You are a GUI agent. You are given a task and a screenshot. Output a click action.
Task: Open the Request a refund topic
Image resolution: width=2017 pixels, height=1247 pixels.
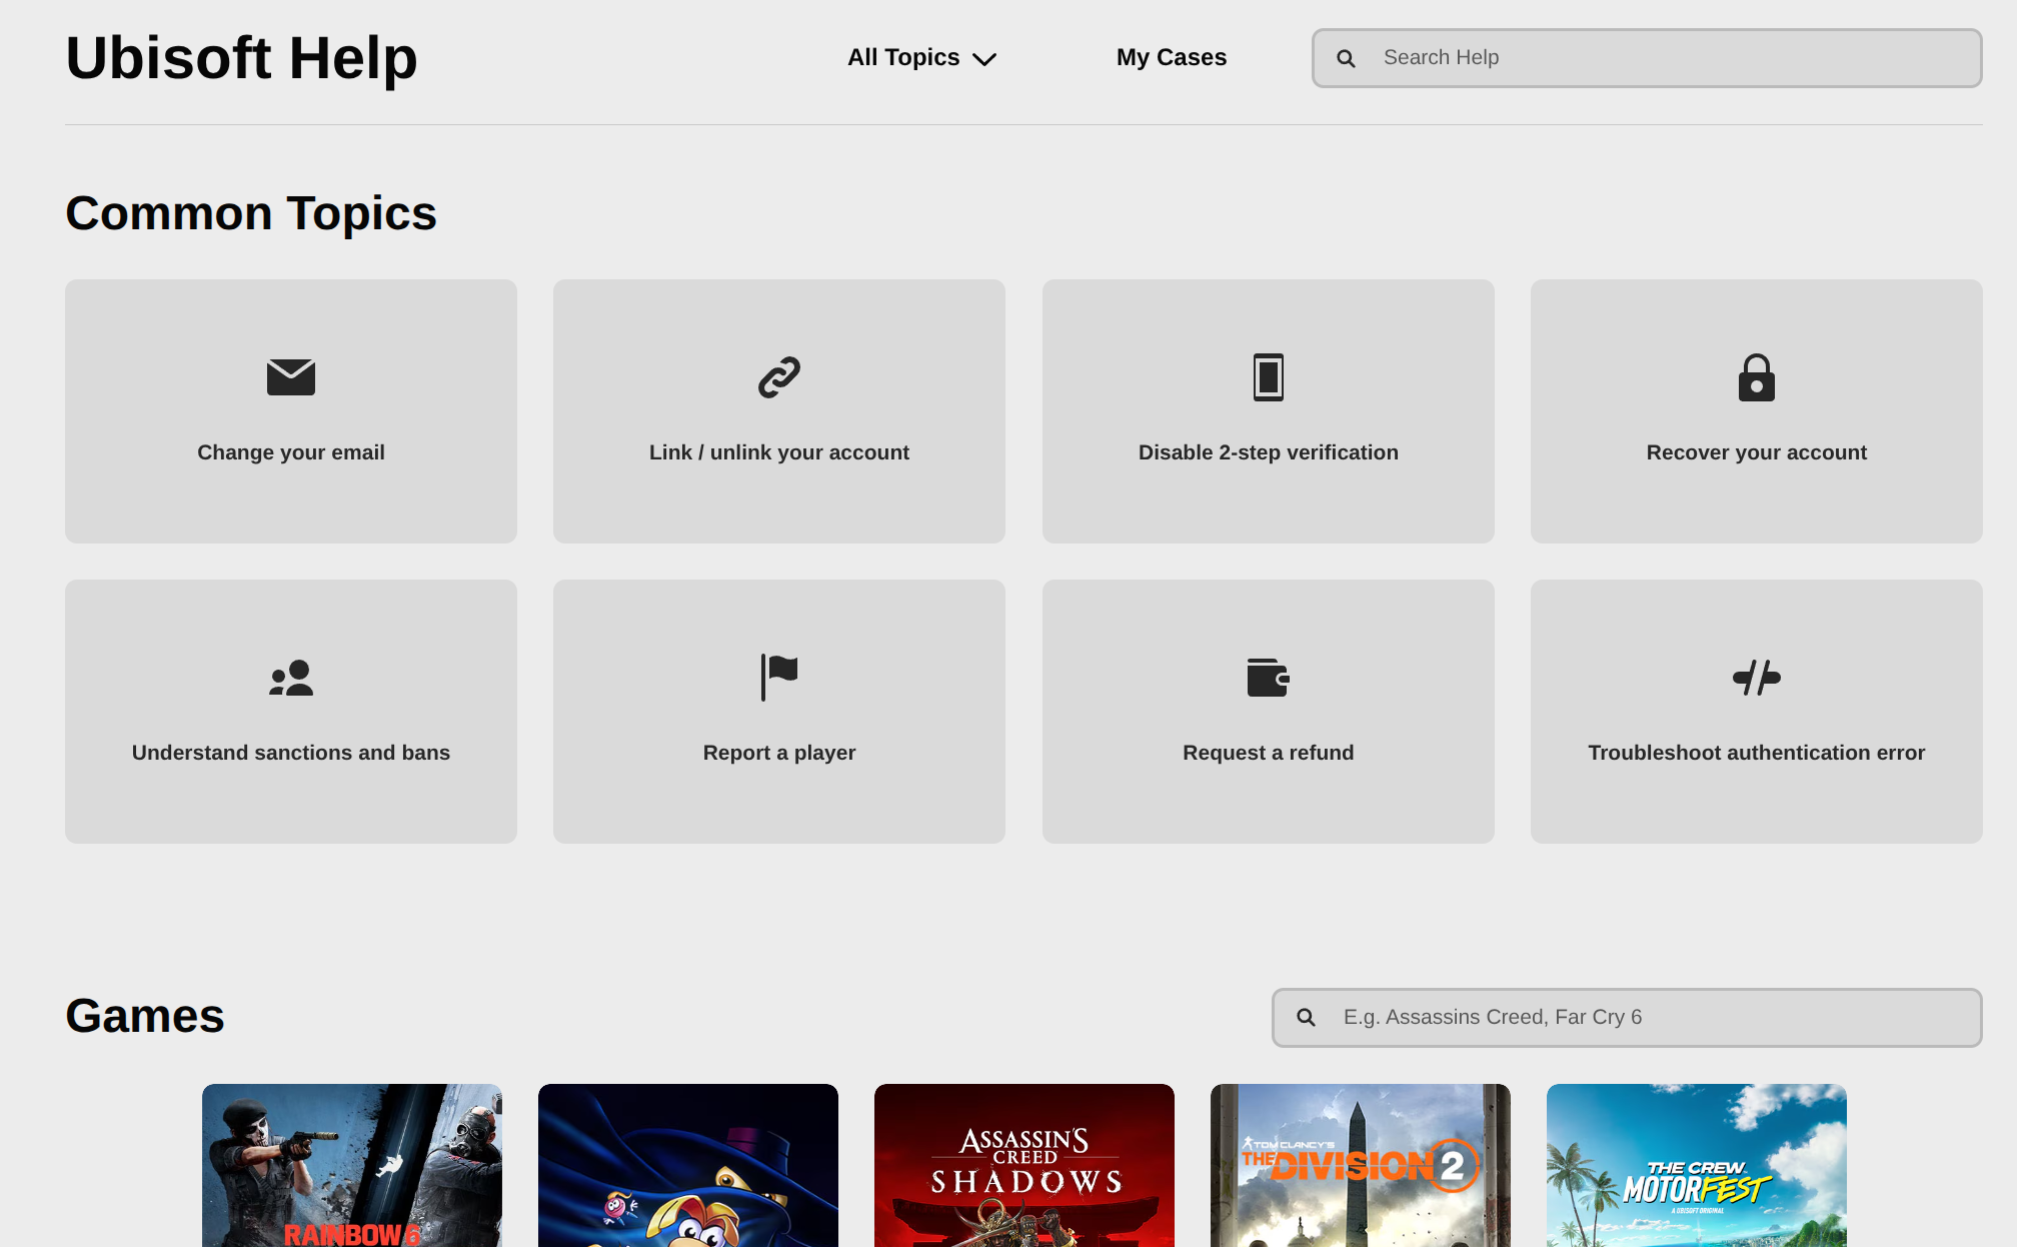(1268, 711)
